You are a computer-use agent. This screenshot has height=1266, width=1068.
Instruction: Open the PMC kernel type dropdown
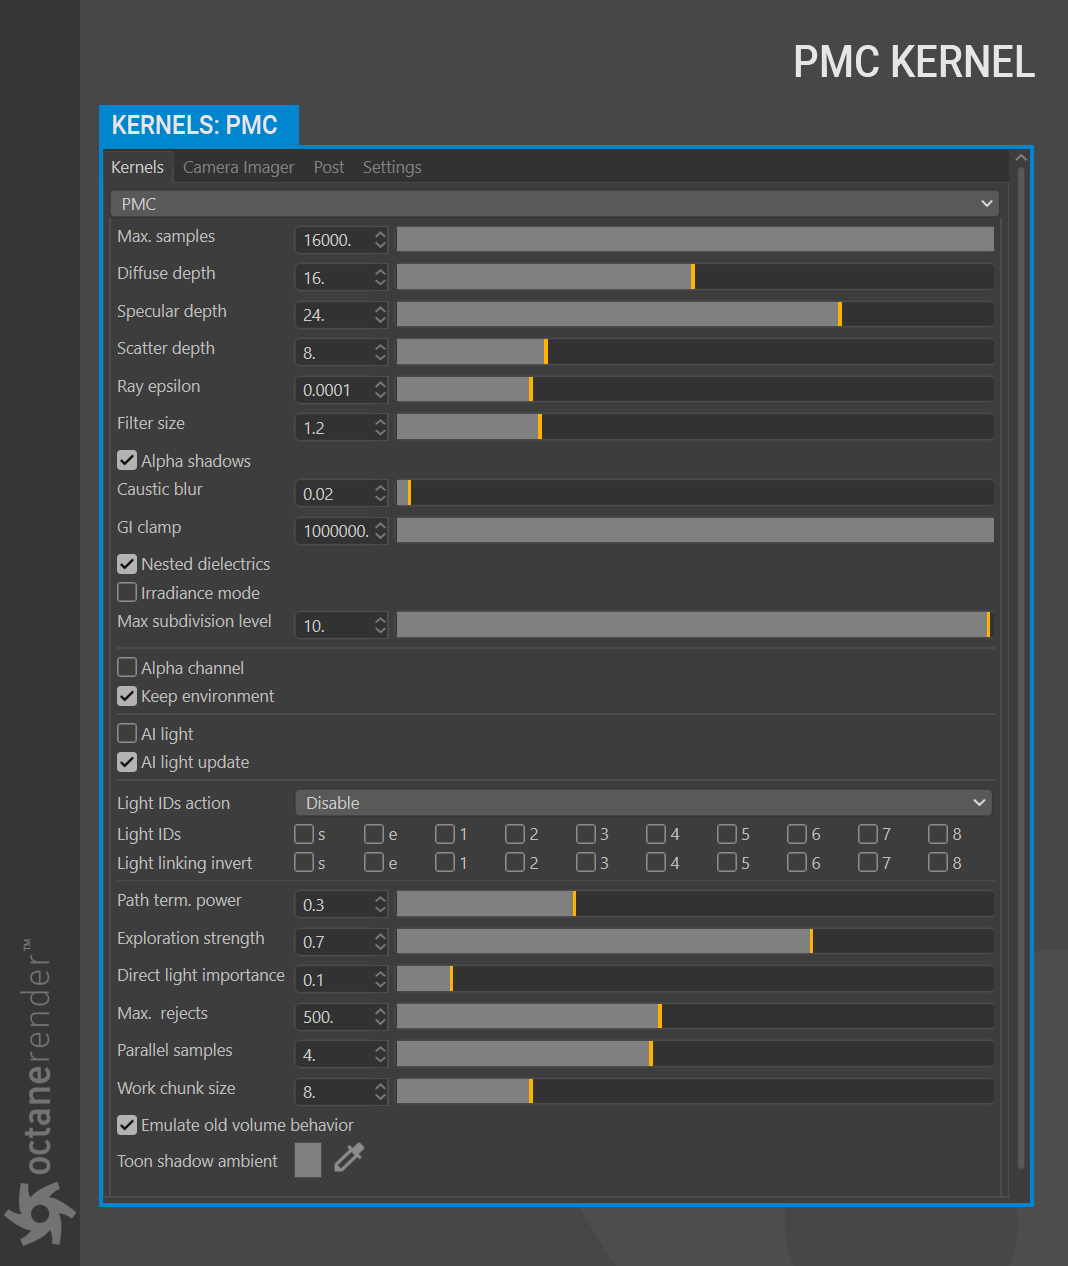(554, 204)
